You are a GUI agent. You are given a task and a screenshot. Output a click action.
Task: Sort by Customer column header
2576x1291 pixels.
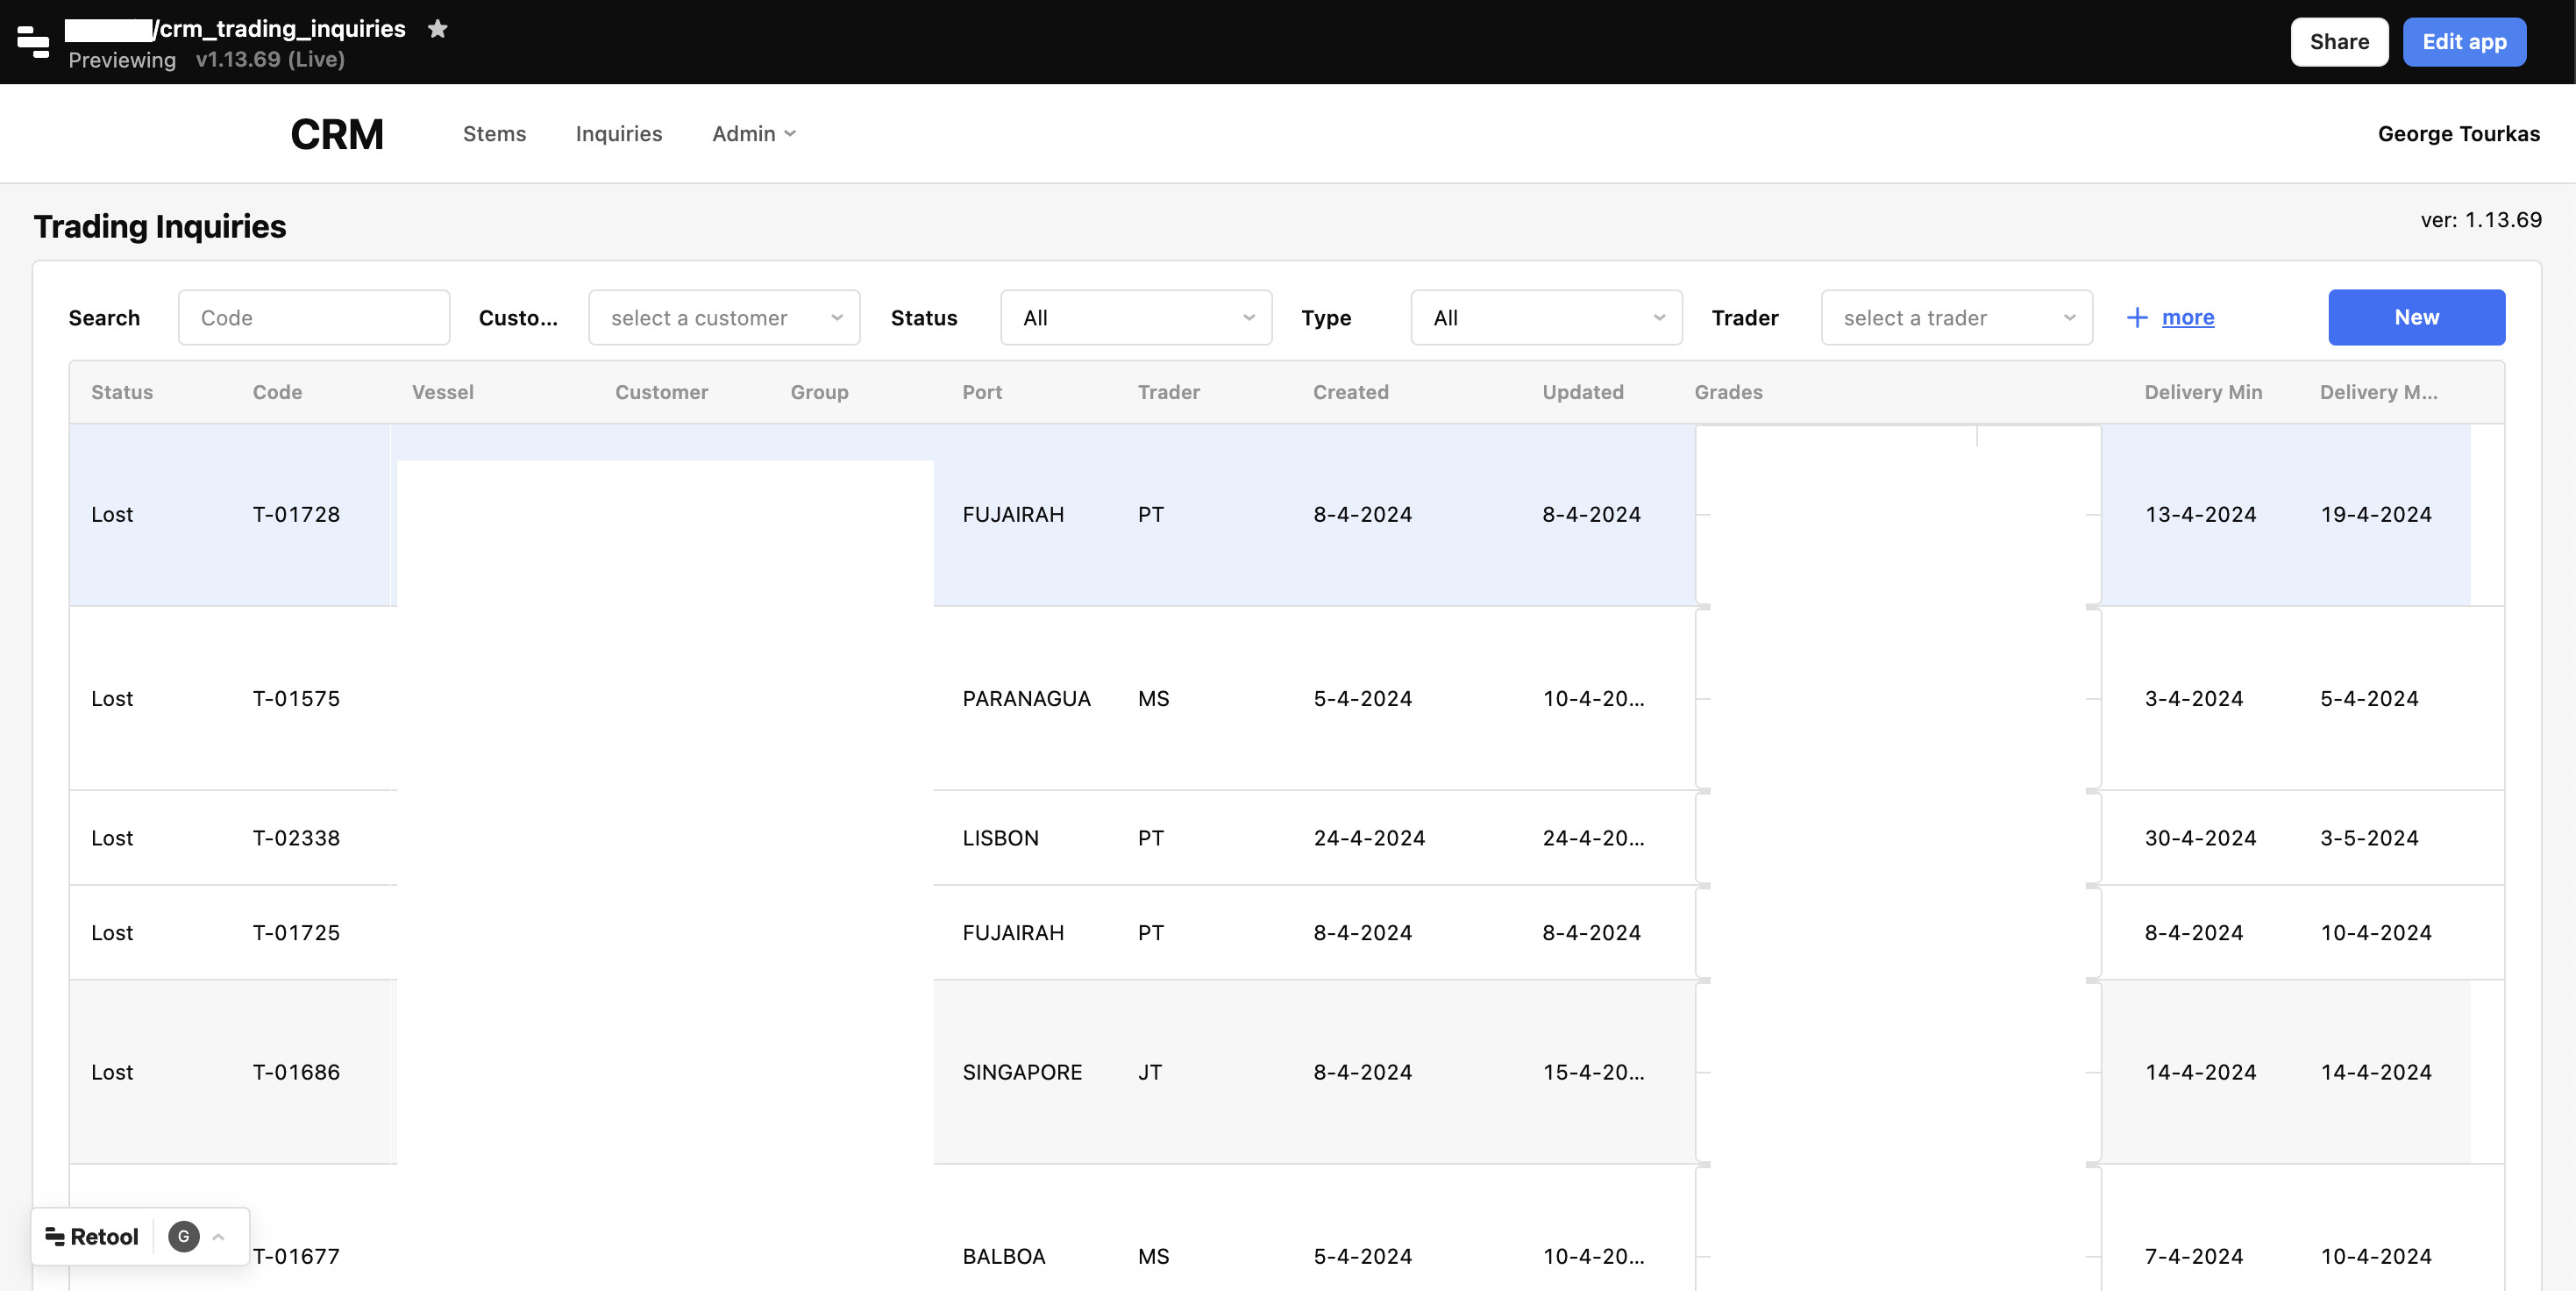[661, 393]
